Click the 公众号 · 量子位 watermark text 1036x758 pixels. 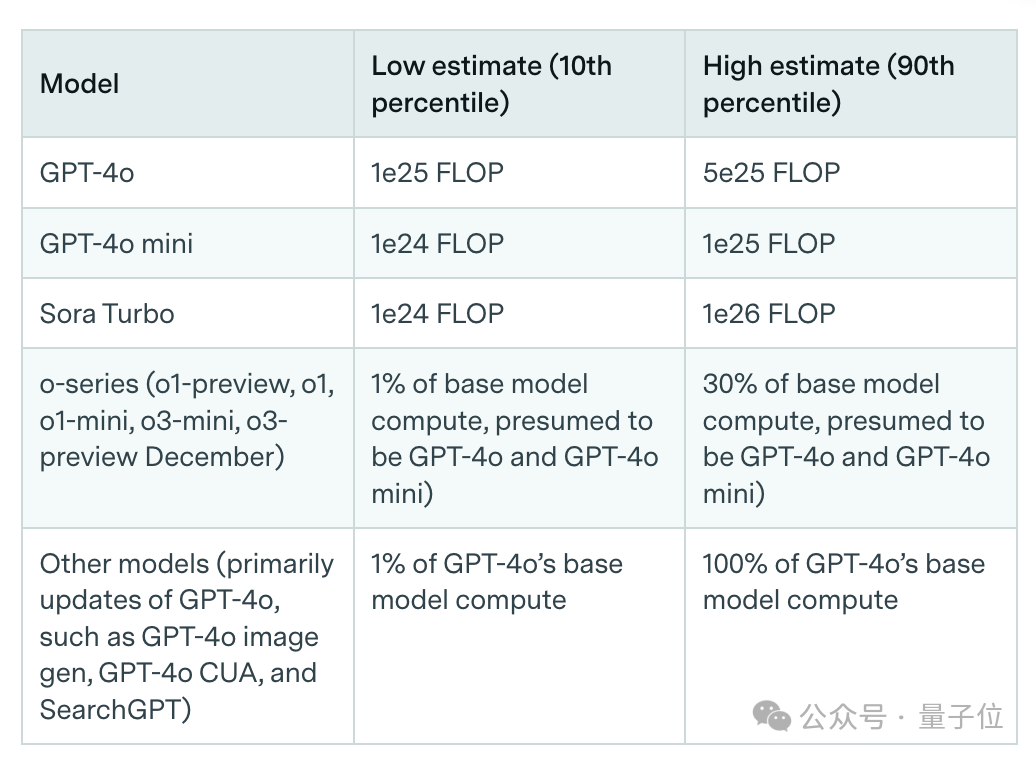pos(901,716)
